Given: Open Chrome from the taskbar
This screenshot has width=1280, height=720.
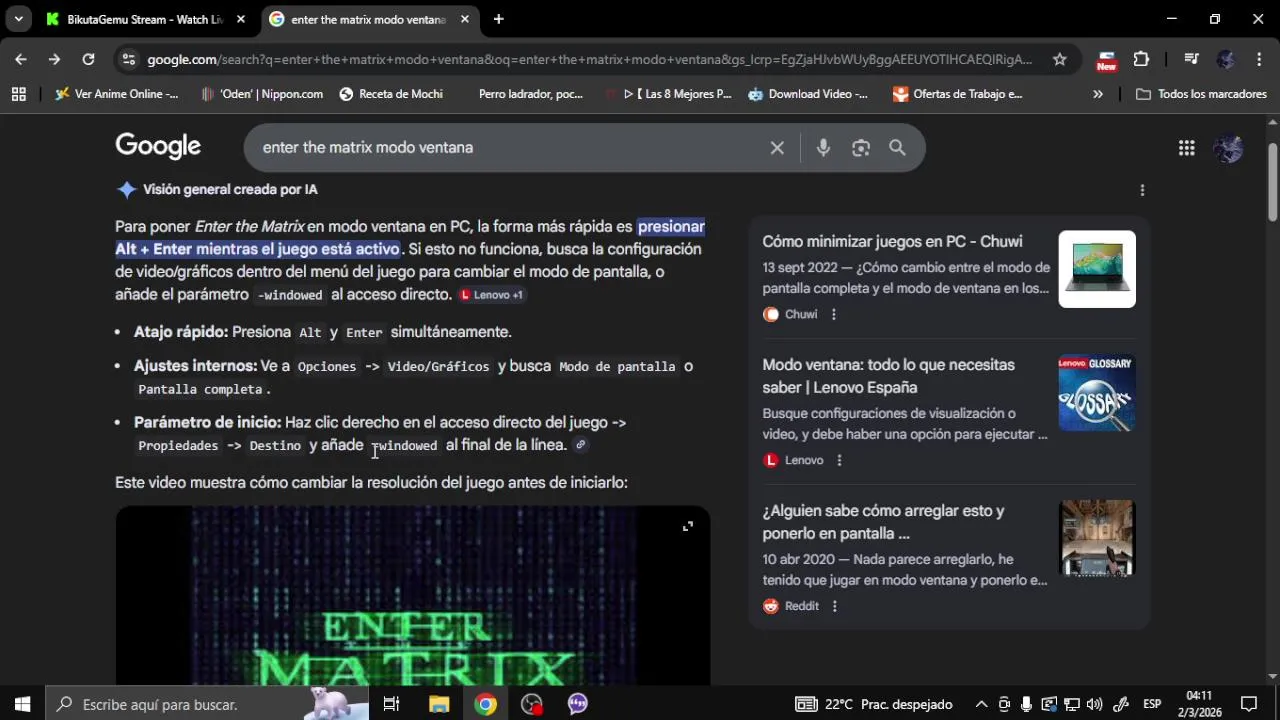Looking at the screenshot, I should tap(485, 704).
